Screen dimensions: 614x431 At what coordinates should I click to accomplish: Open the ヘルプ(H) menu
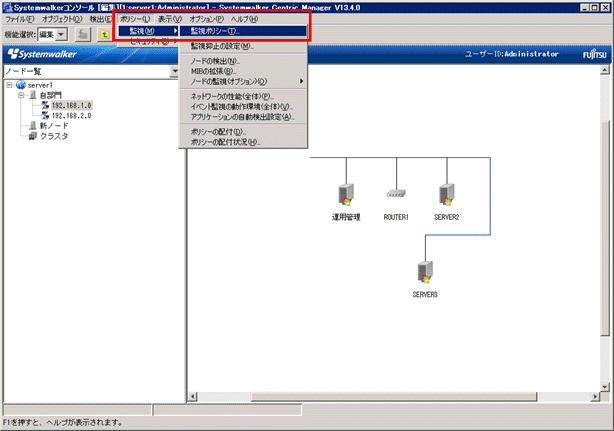click(244, 19)
